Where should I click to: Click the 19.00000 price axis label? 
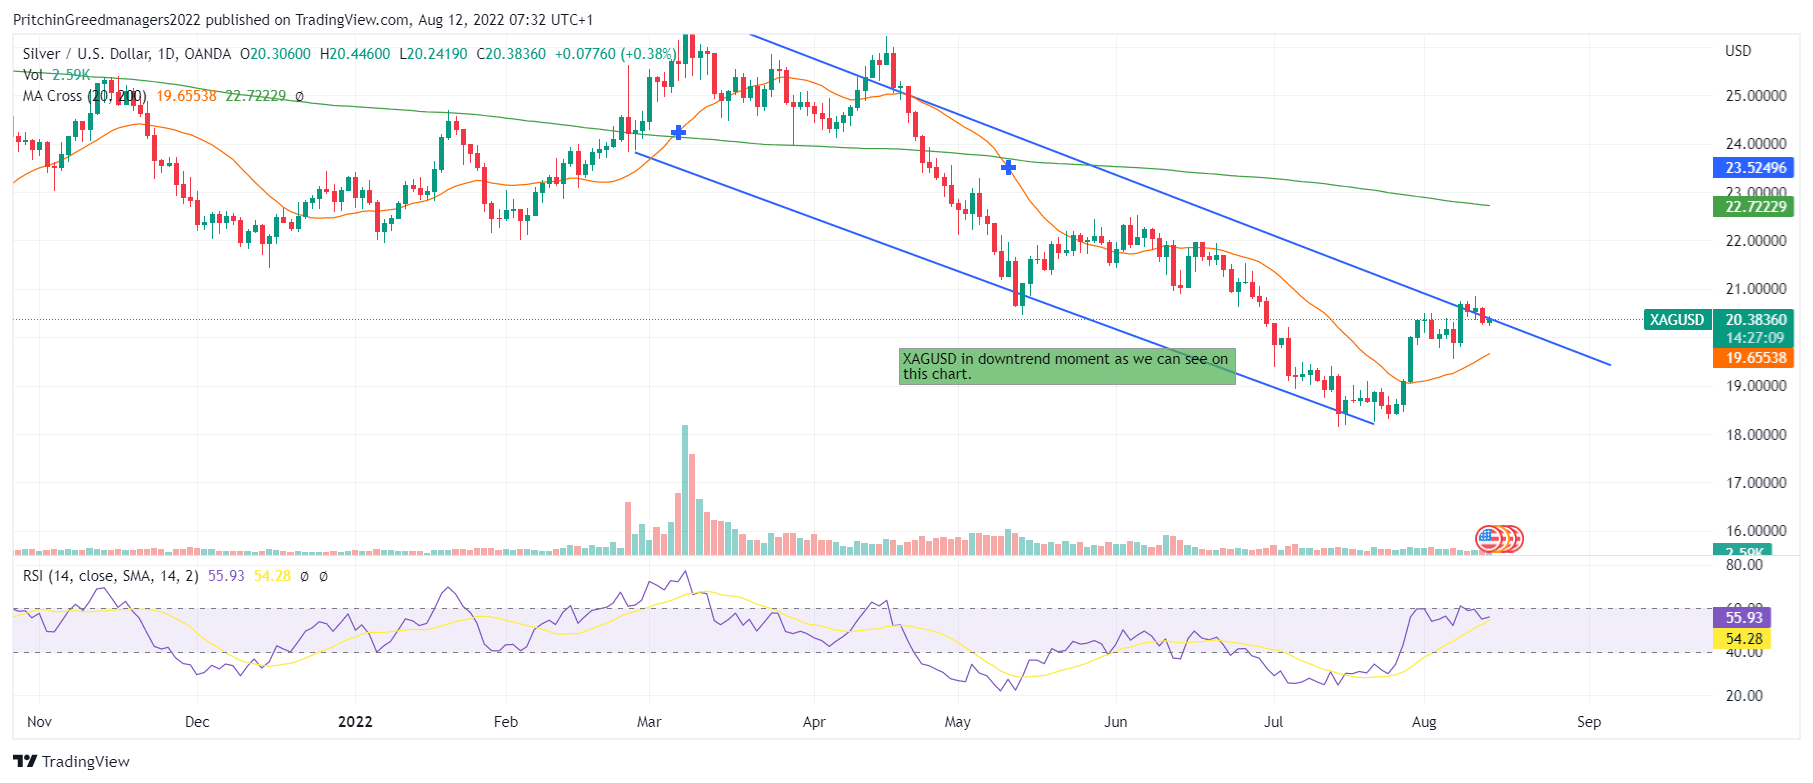pyautogui.click(x=1756, y=386)
